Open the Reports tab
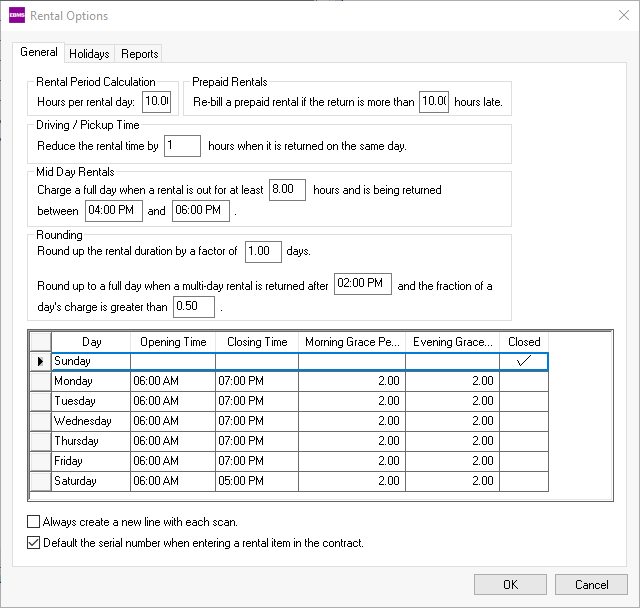Screen dimensions: 640x608 (x=138, y=54)
